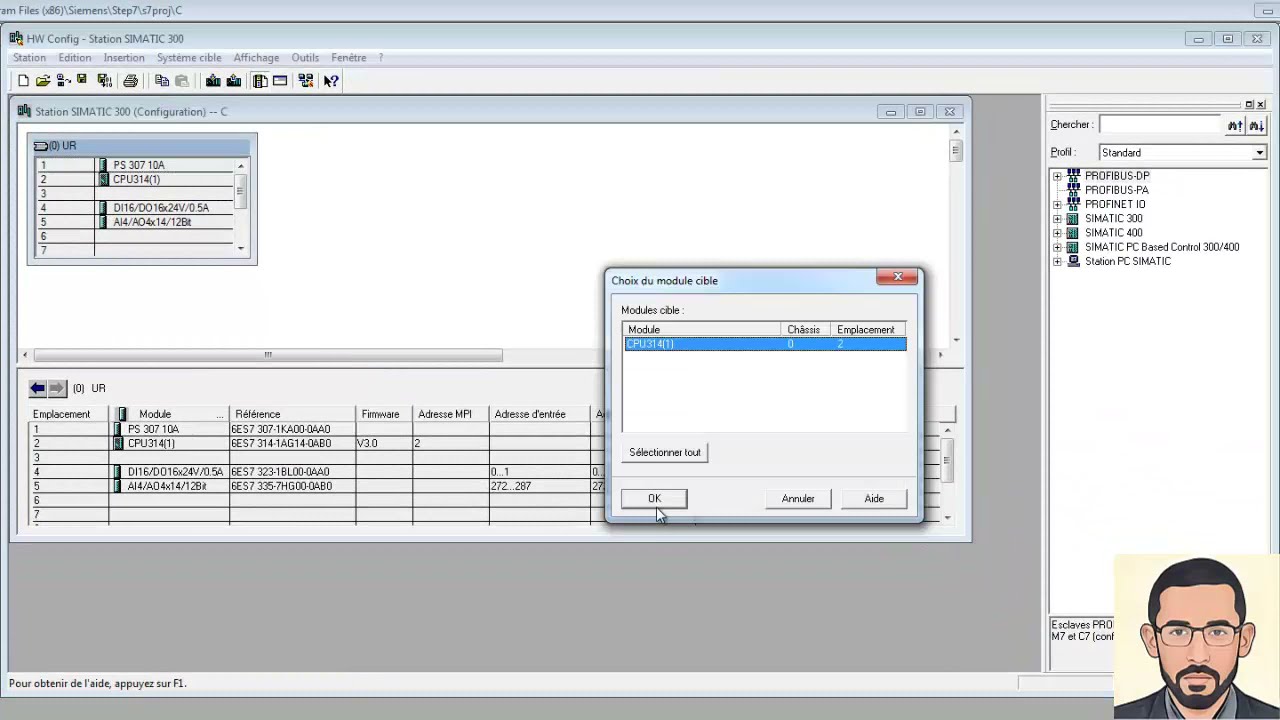Click the PROFIBUS-DP network icon in catalog
Viewport: 1280px width, 720px height.
tap(1074, 176)
